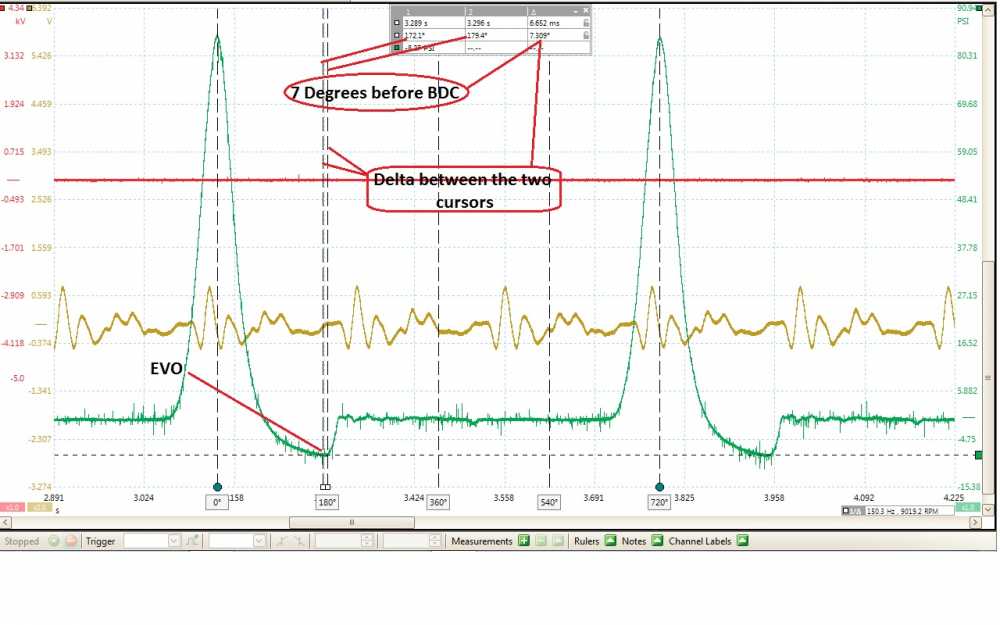This screenshot has width=1000, height=625.
Task: Click the scroll right arrow
Action: pyautogui.click(x=975, y=522)
